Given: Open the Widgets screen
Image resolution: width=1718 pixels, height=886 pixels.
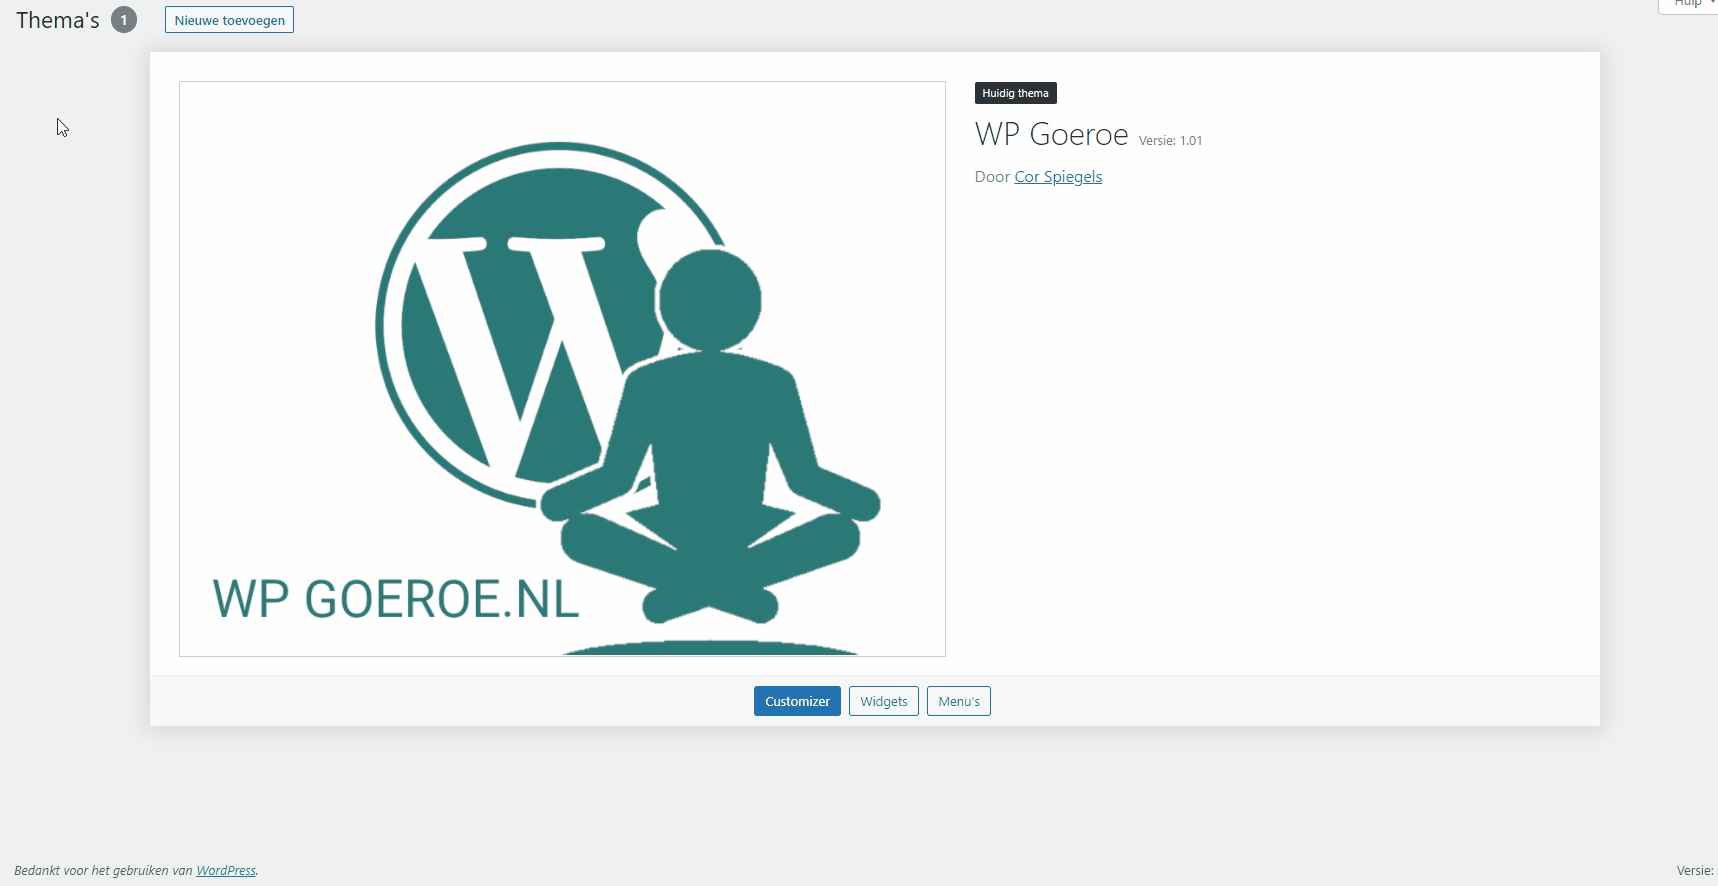Looking at the screenshot, I should (883, 701).
